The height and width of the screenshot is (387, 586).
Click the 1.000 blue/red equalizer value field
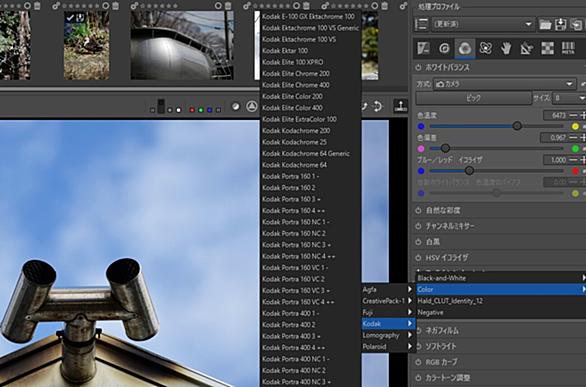555,160
